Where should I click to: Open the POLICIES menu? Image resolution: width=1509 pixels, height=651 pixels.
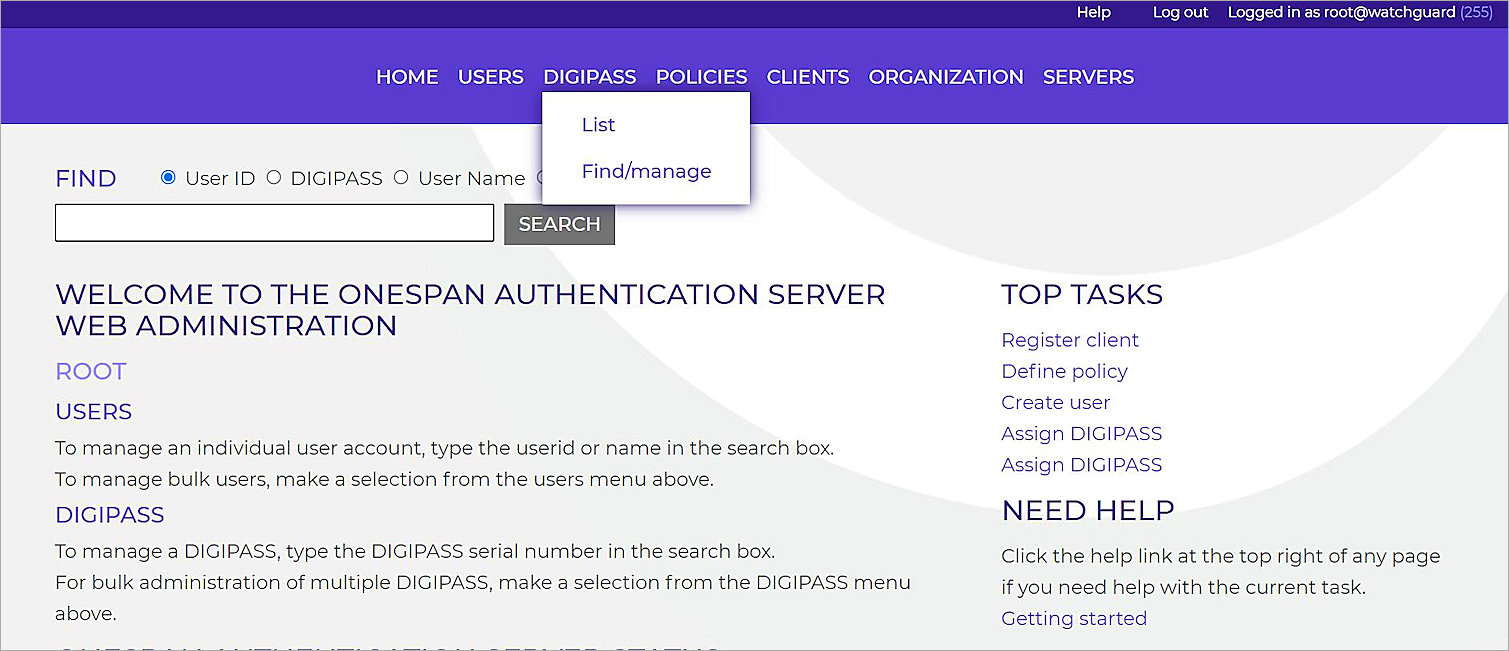[701, 76]
